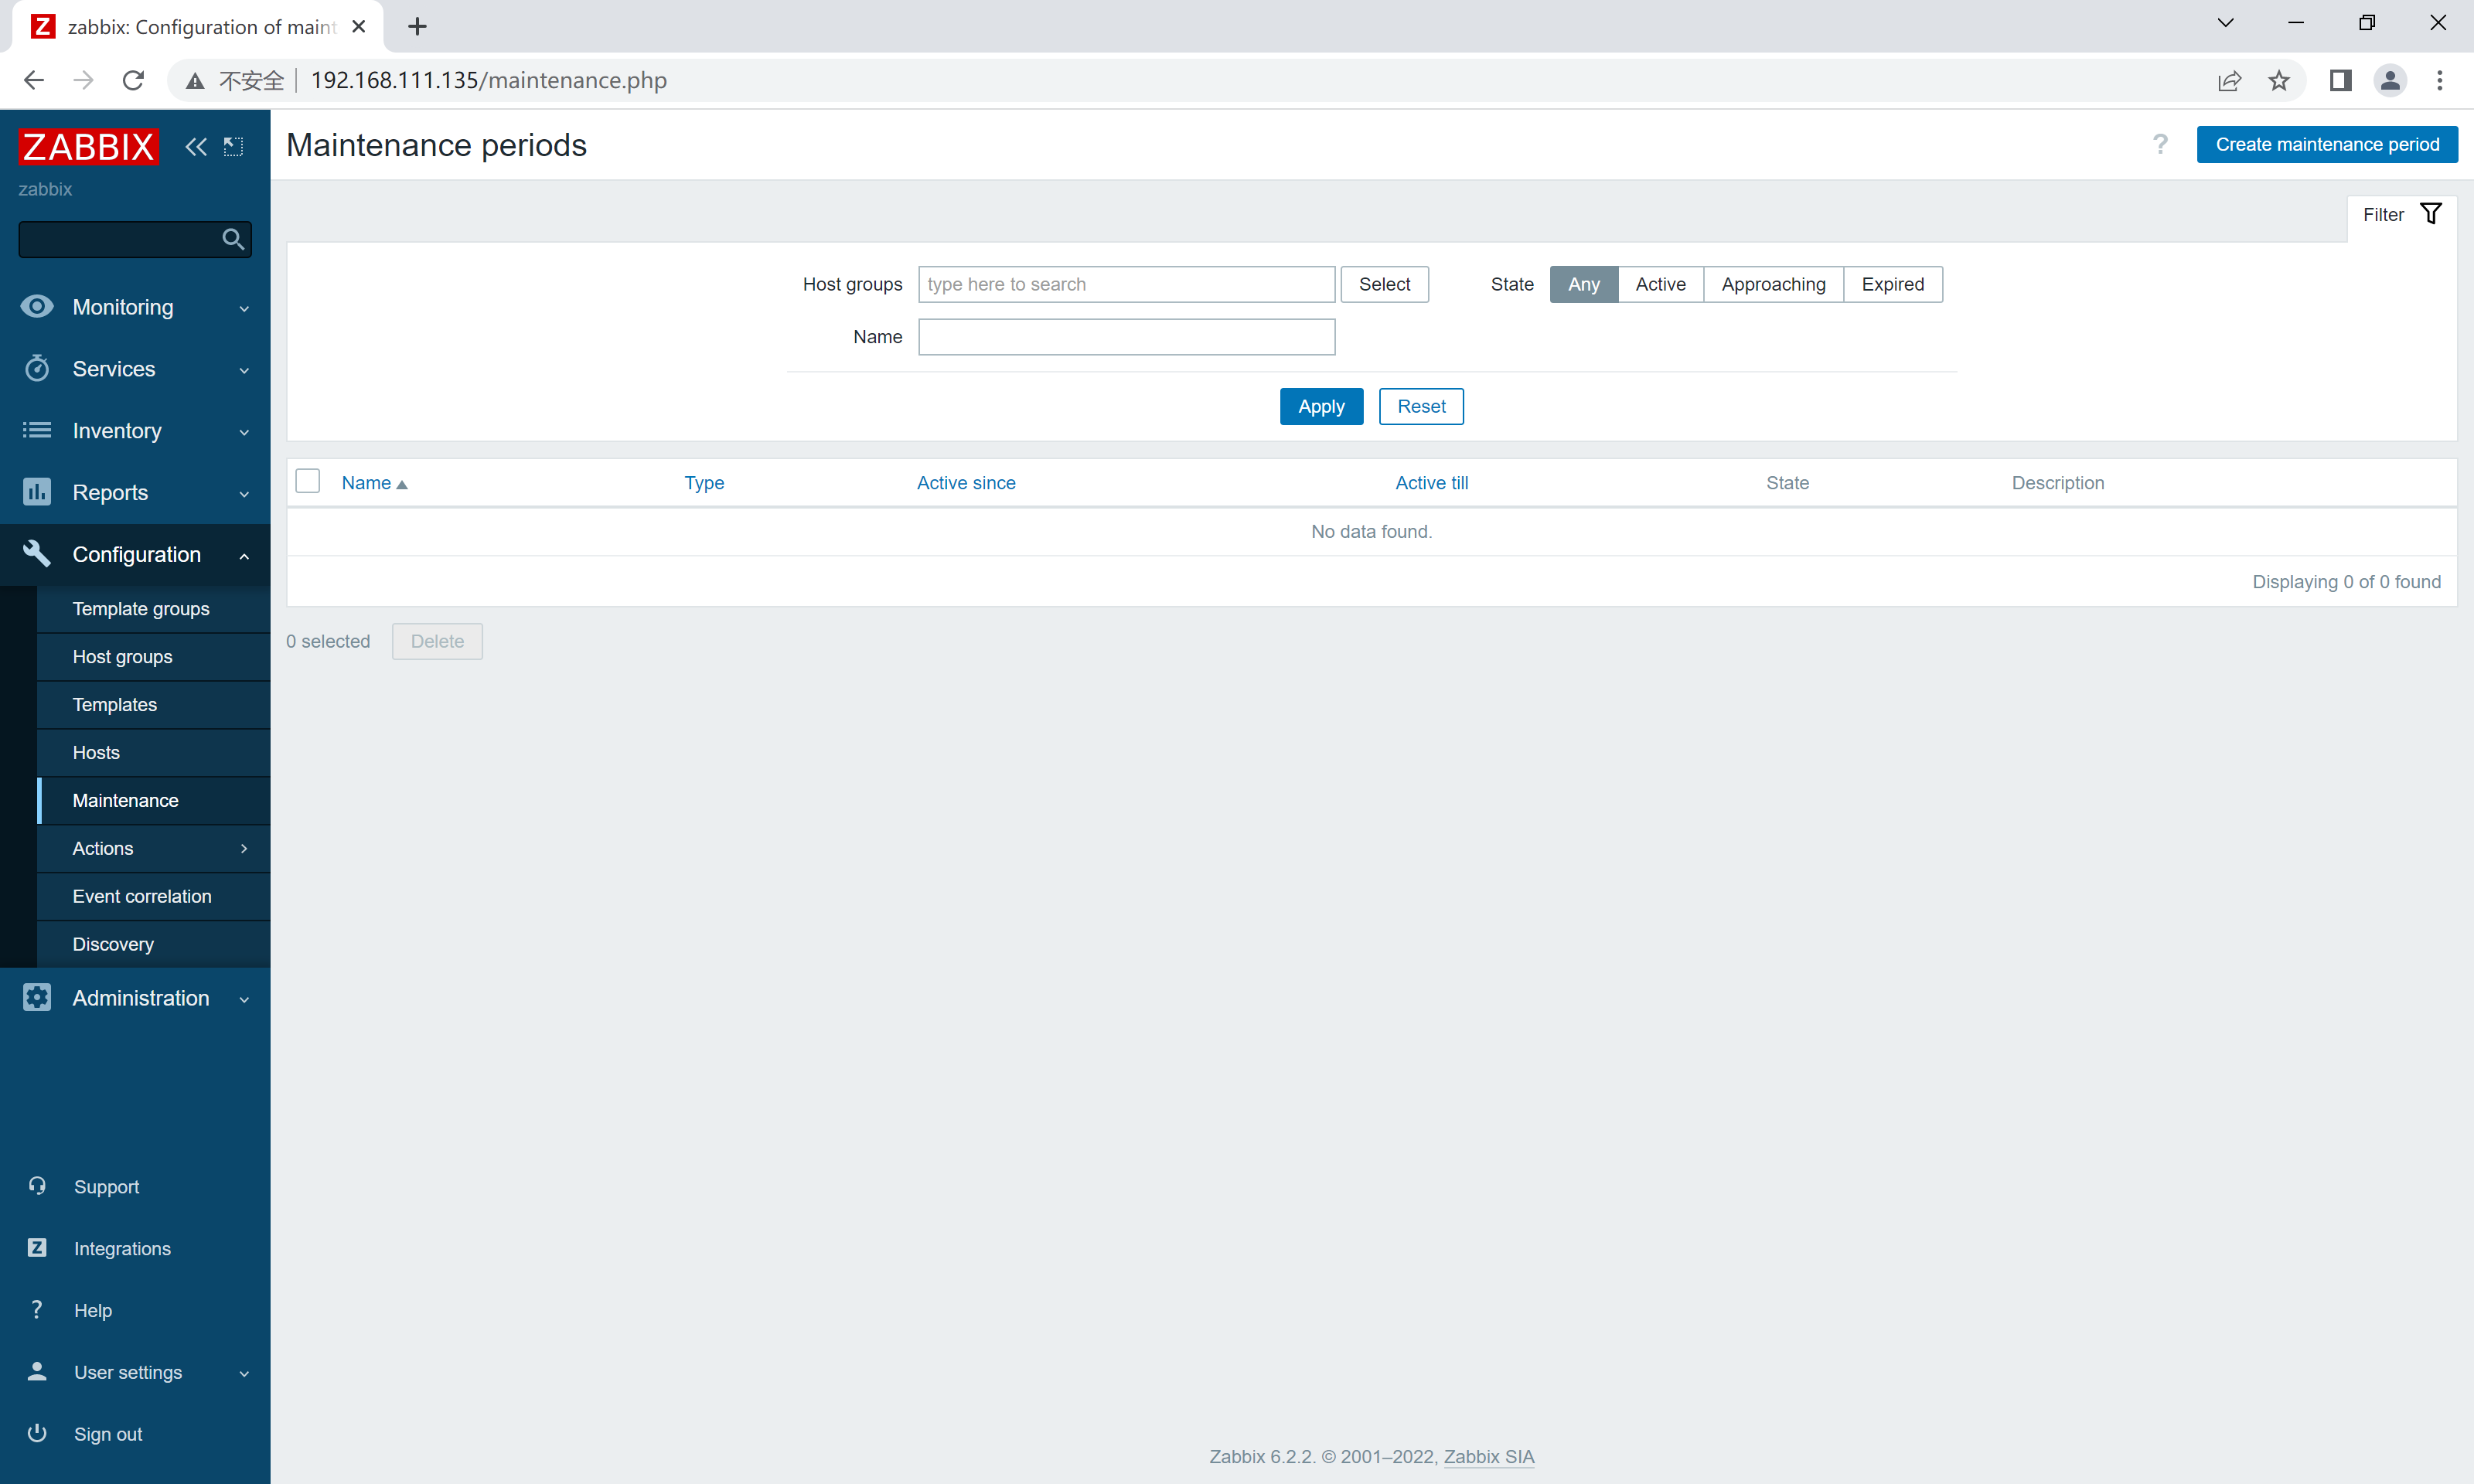Focus the Name filter input field
2474x1484 pixels.
(x=1126, y=337)
